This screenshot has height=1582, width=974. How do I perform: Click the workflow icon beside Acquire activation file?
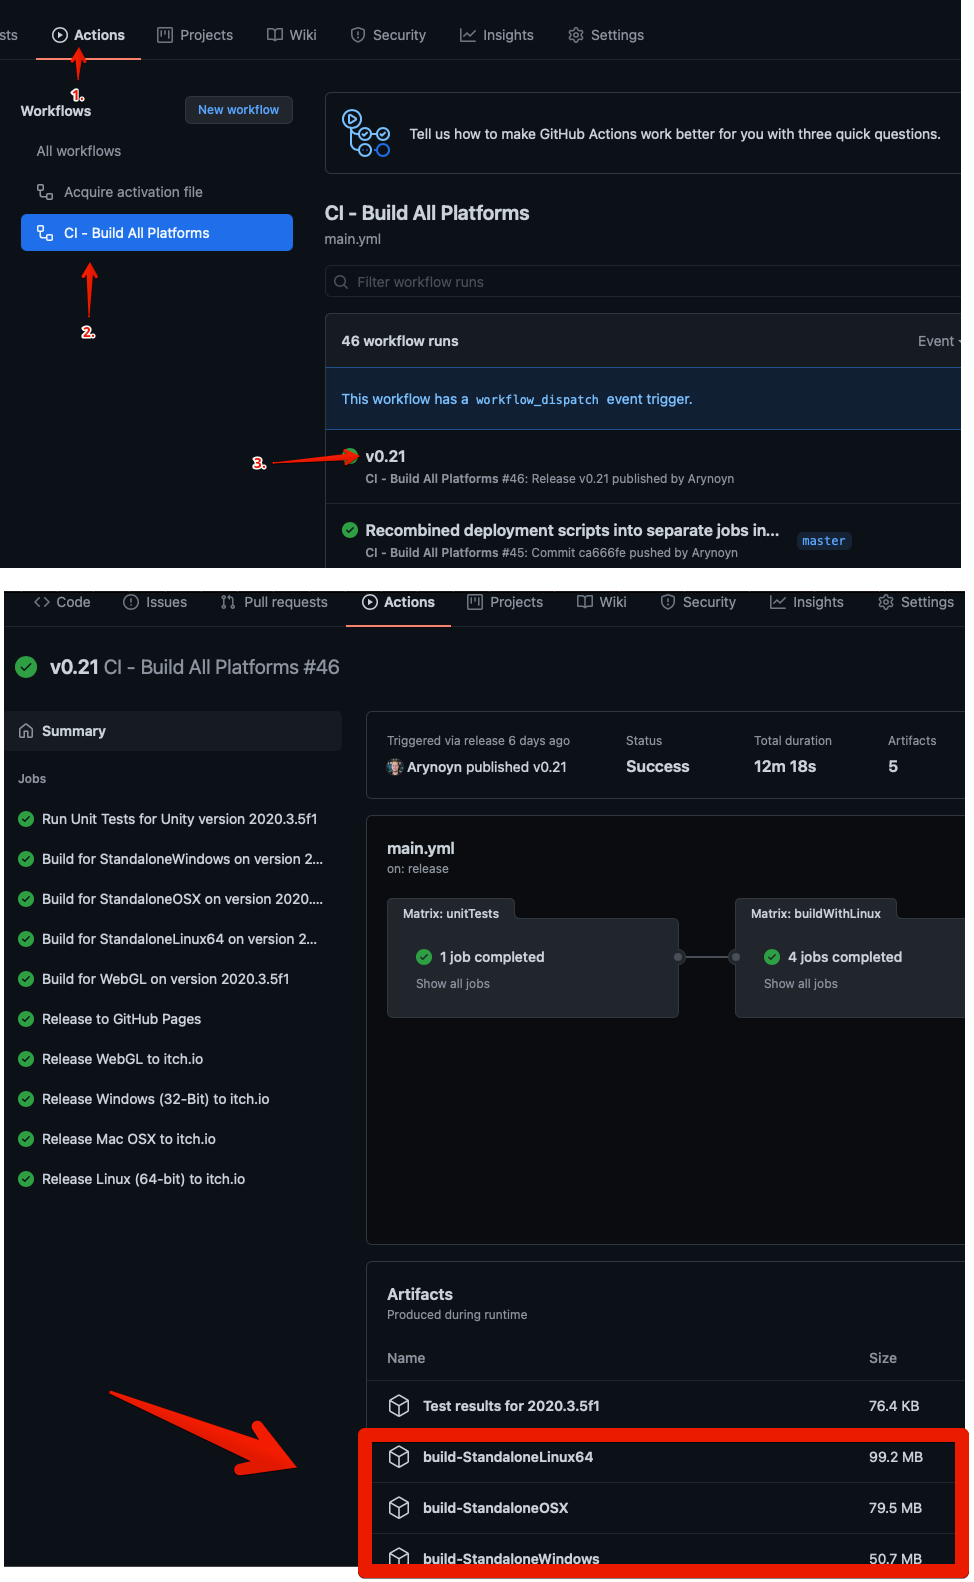pyautogui.click(x=45, y=192)
